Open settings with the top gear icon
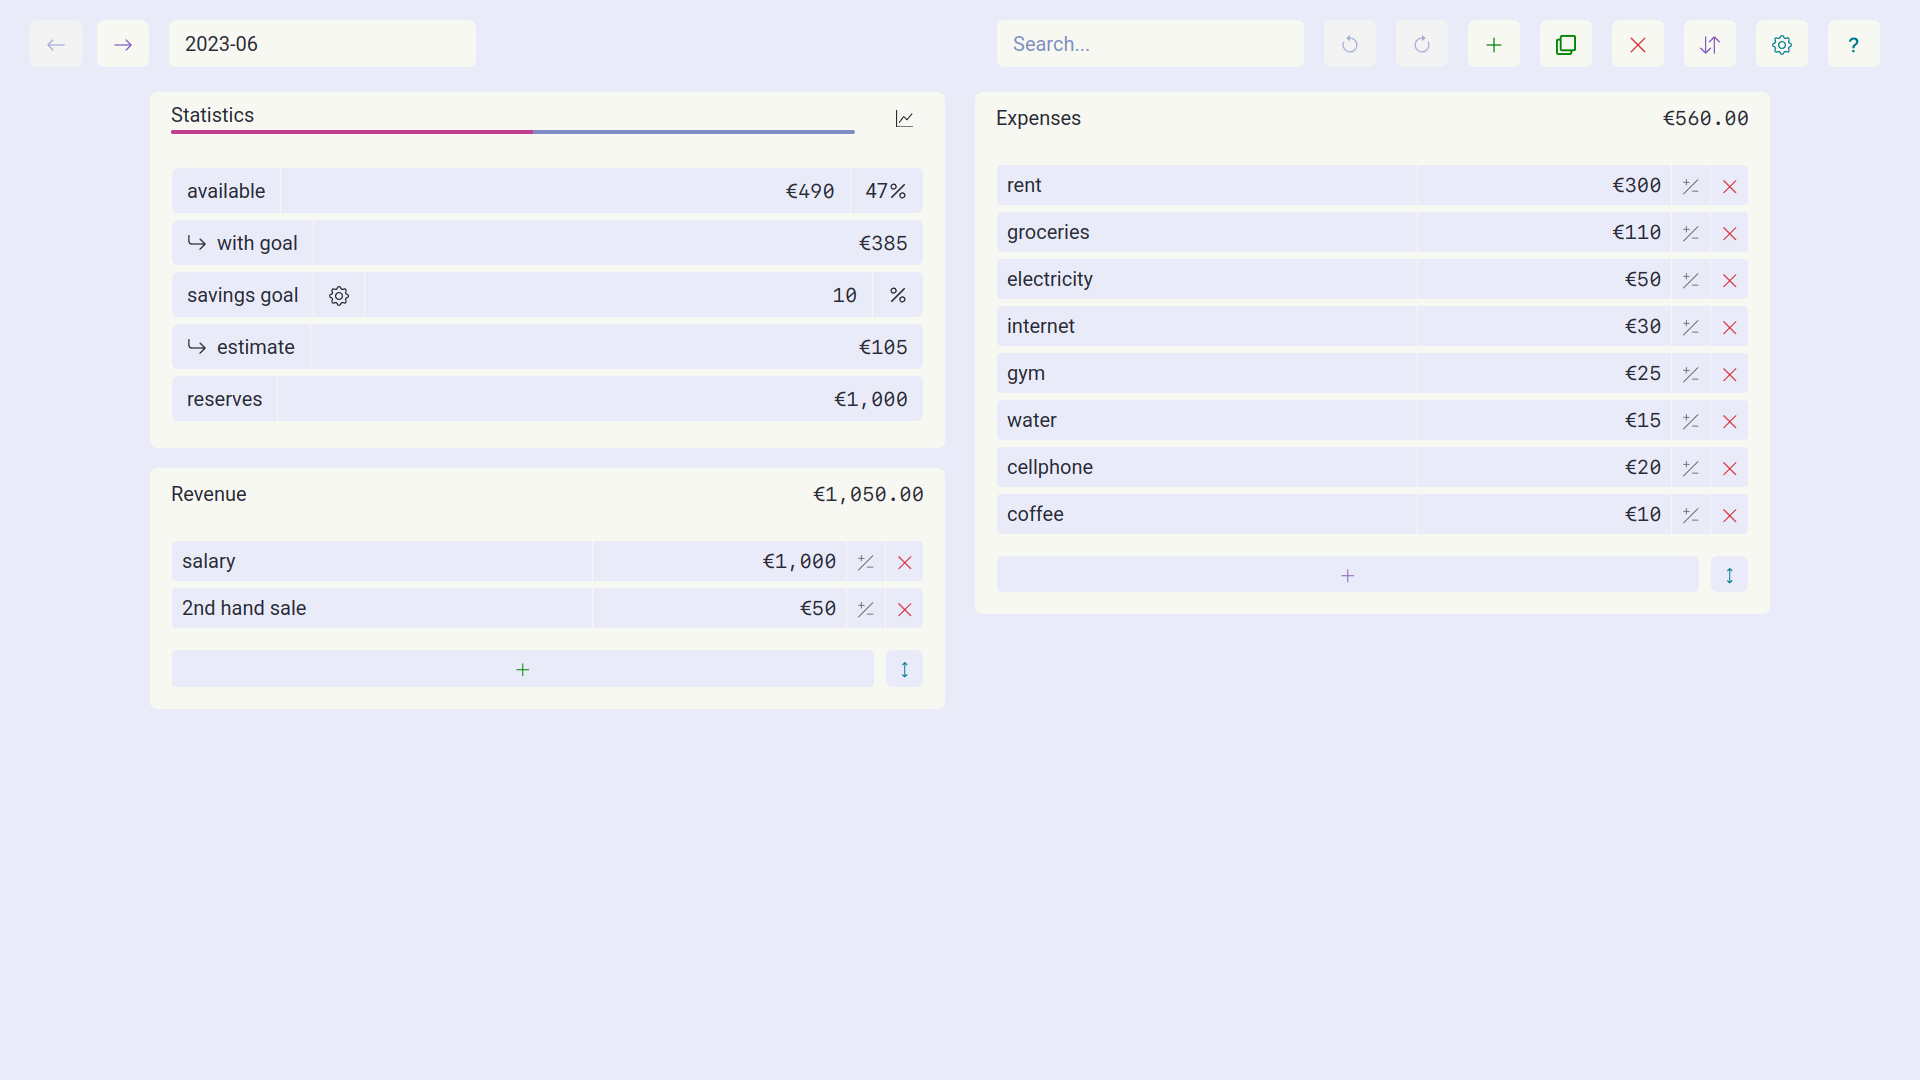The height and width of the screenshot is (1080, 1920). coord(1782,44)
